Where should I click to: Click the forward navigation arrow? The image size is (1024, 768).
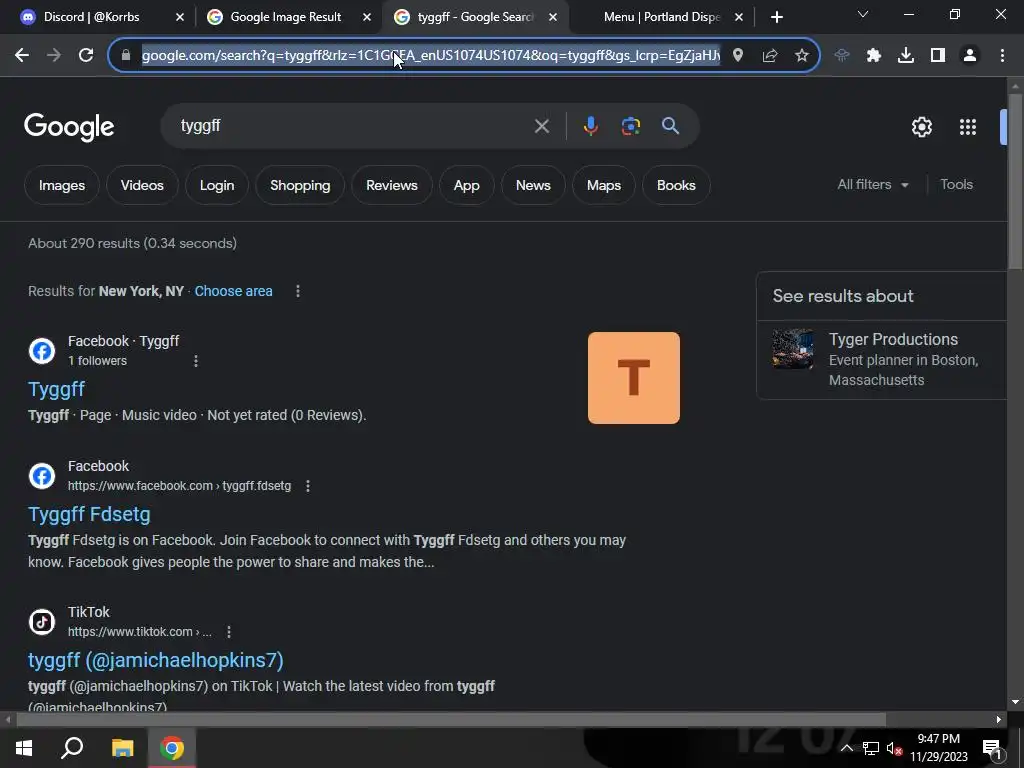[54, 56]
